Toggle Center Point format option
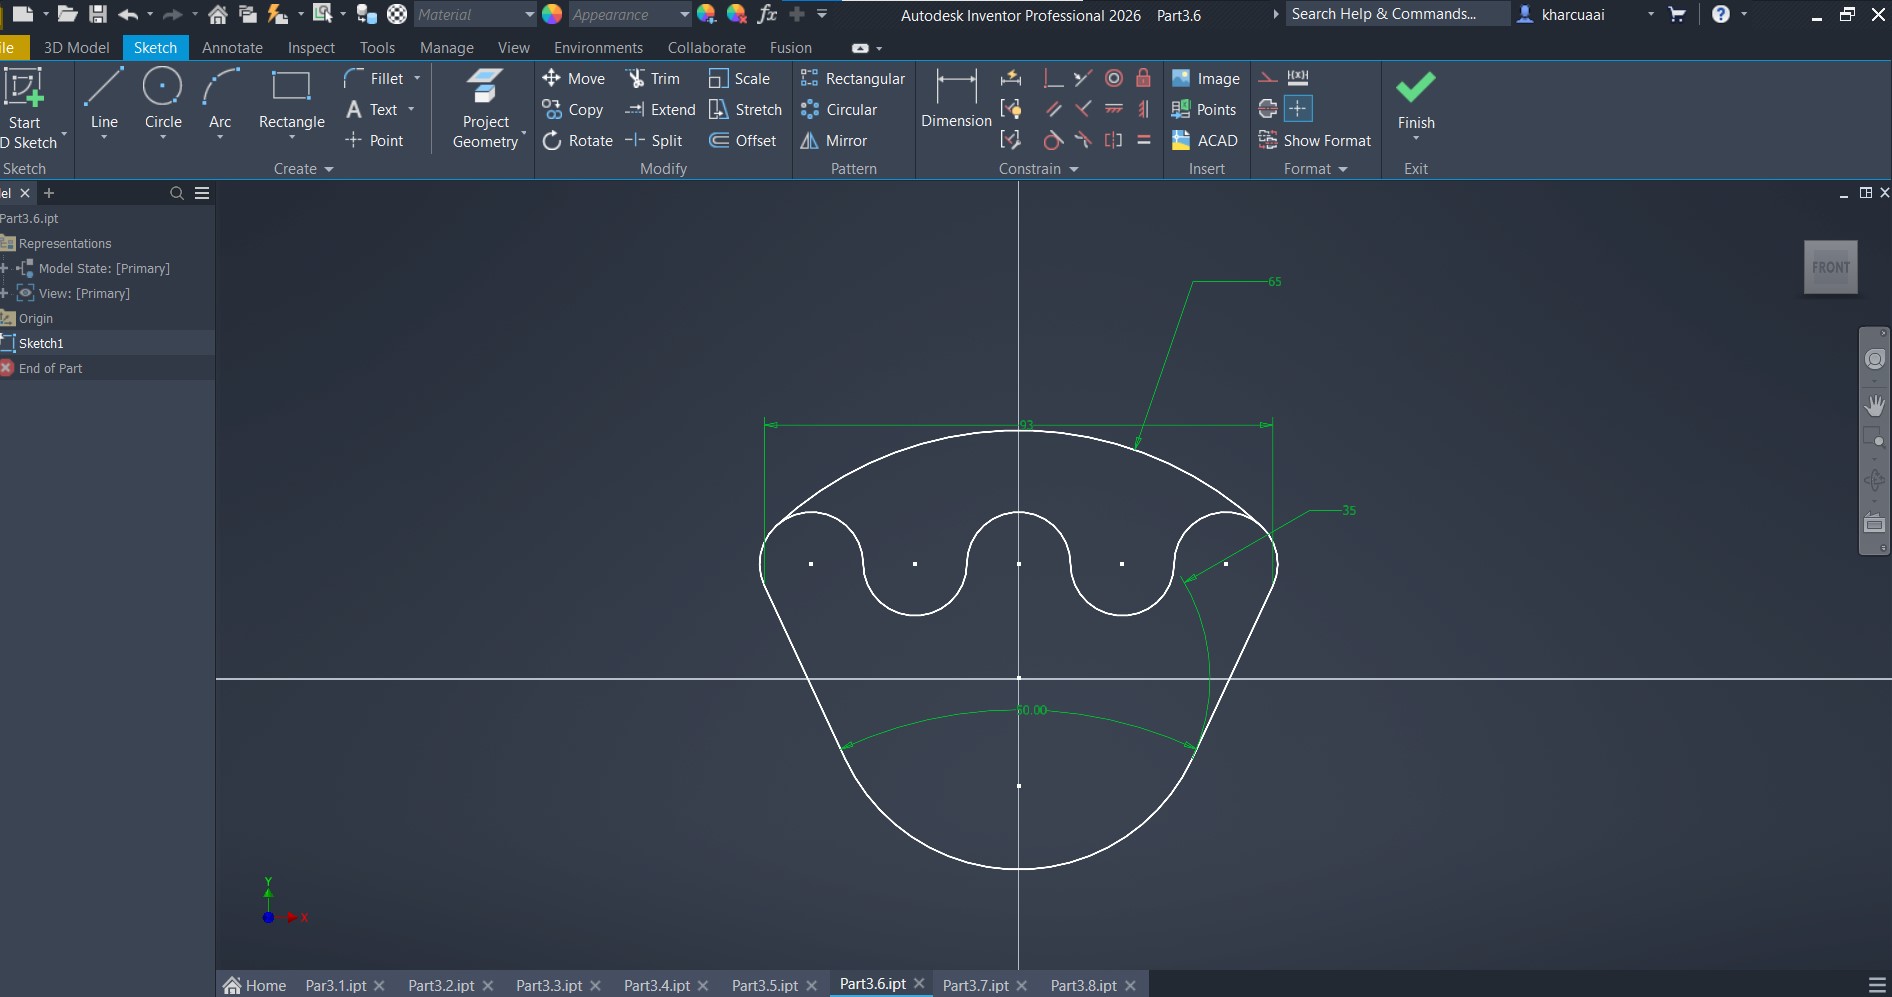Image resolution: width=1892 pixels, height=997 pixels. pos(1298,109)
